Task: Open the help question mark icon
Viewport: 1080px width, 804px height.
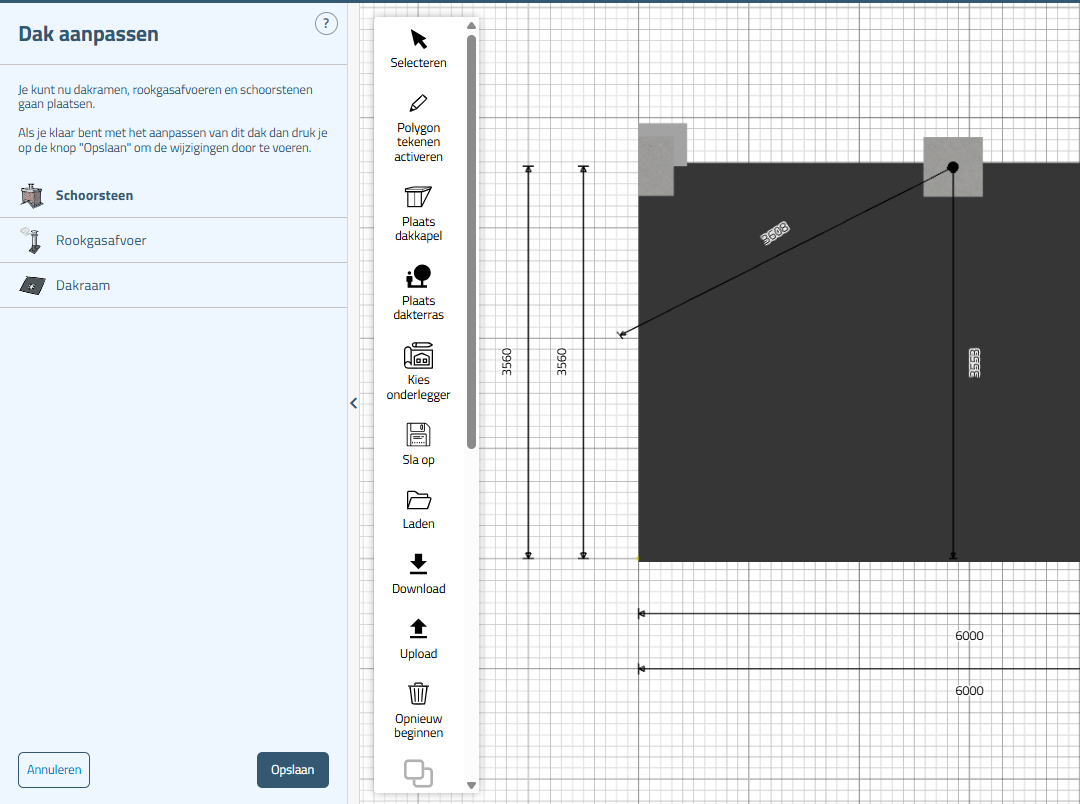Action: click(326, 24)
